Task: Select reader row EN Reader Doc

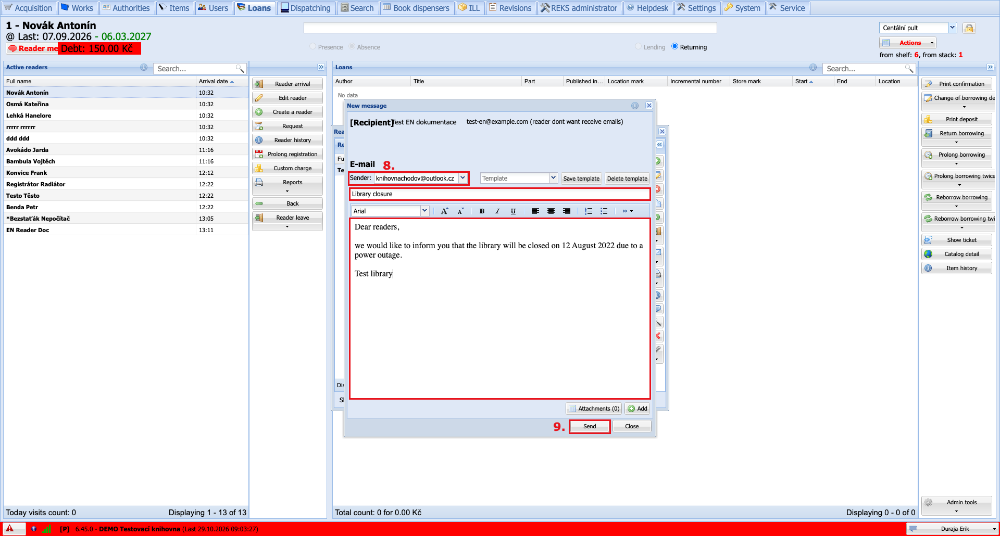Action: coord(124,230)
